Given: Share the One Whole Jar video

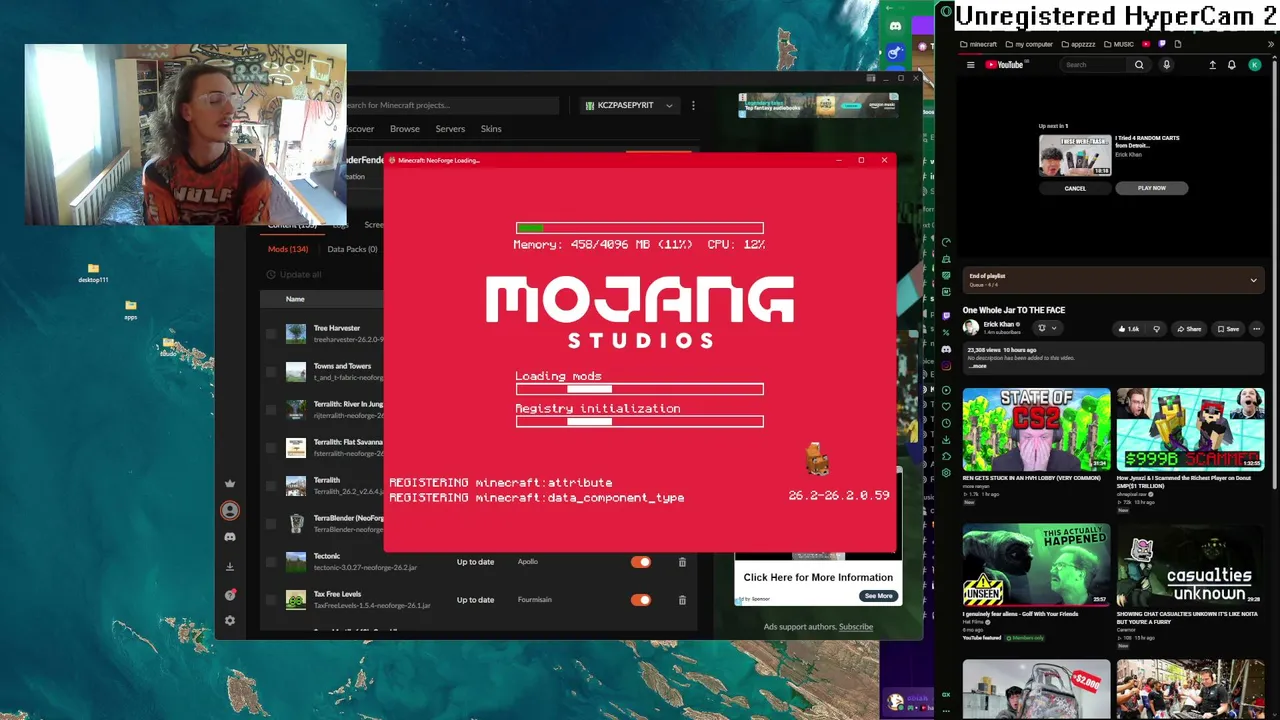Looking at the screenshot, I should click(x=1189, y=329).
